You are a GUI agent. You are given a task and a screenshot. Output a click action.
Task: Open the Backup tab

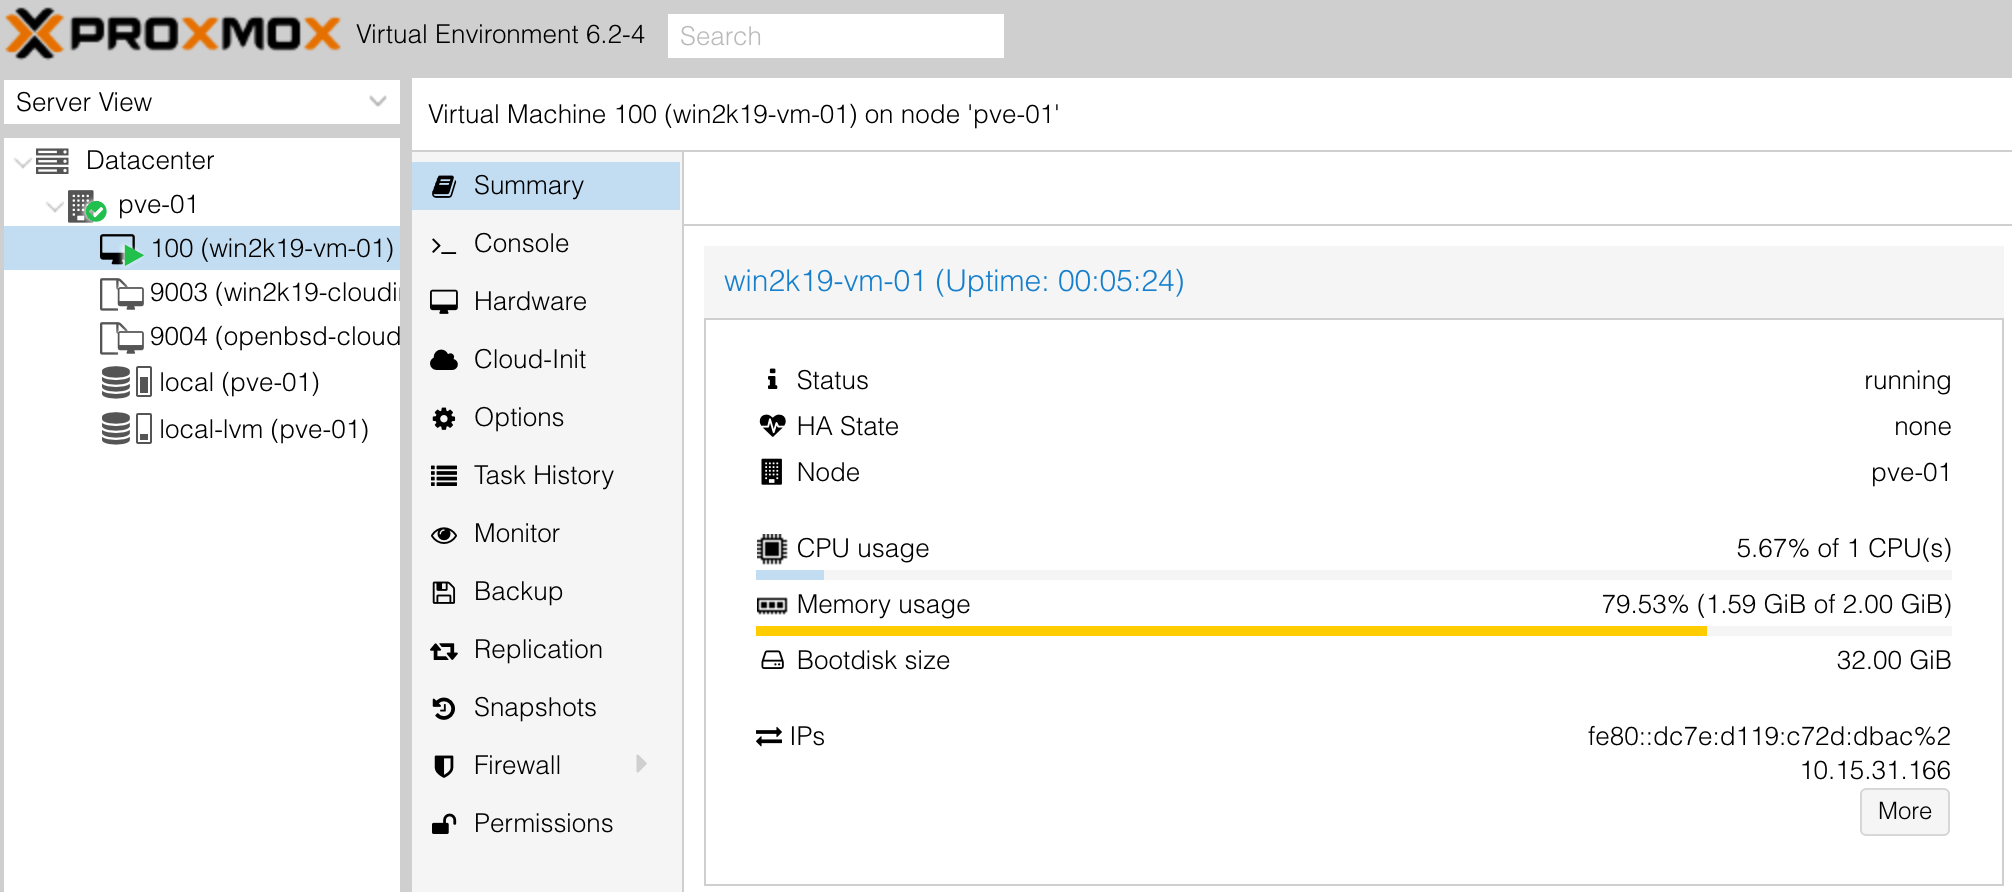coord(546,592)
